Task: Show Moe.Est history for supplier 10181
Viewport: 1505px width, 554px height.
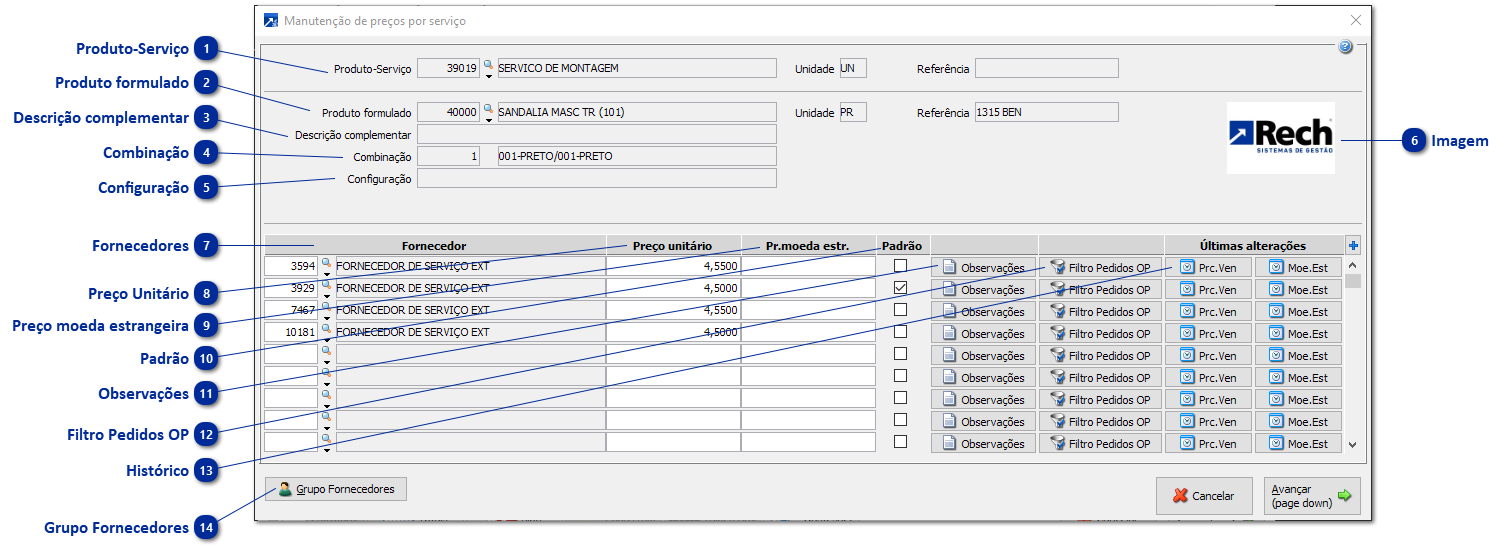Action: tap(1298, 334)
